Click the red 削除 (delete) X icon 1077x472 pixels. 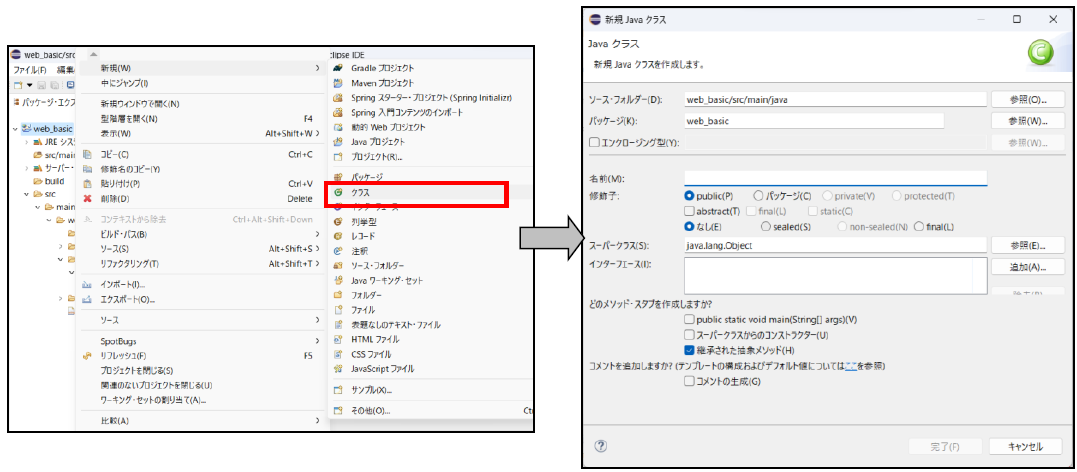(88, 198)
